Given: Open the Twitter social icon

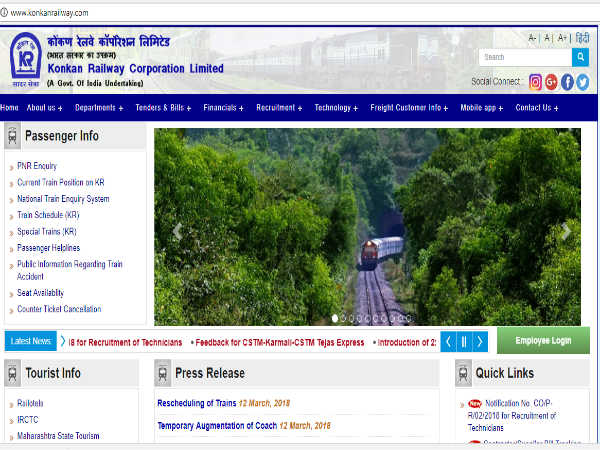Looking at the screenshot, I should pyautogui.click(x=582, y=82).
